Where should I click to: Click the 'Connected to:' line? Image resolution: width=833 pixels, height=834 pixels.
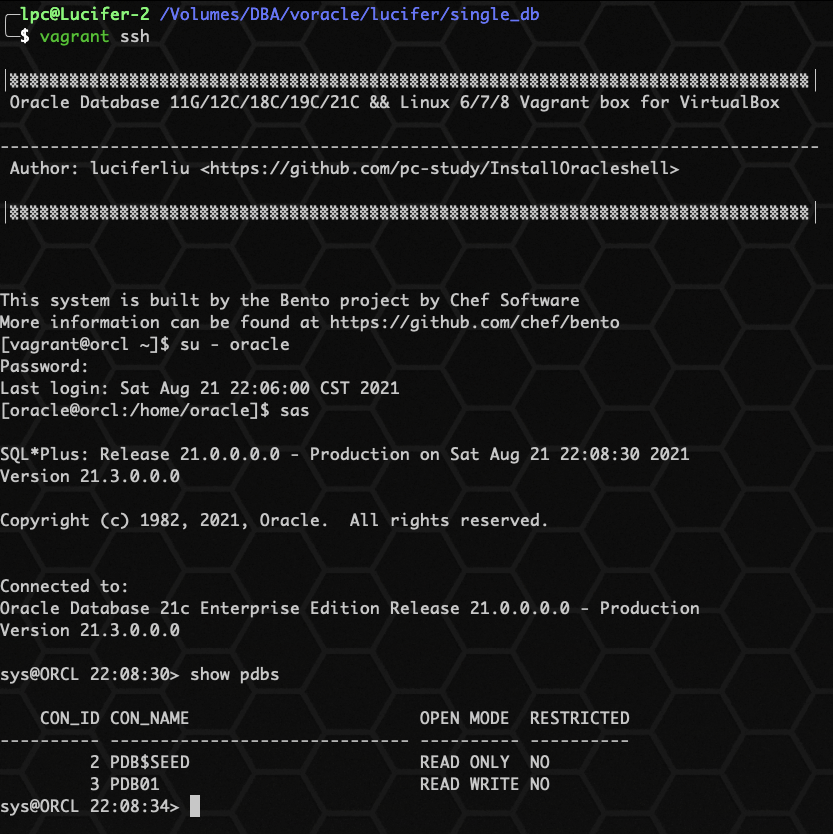pos(64,586)
